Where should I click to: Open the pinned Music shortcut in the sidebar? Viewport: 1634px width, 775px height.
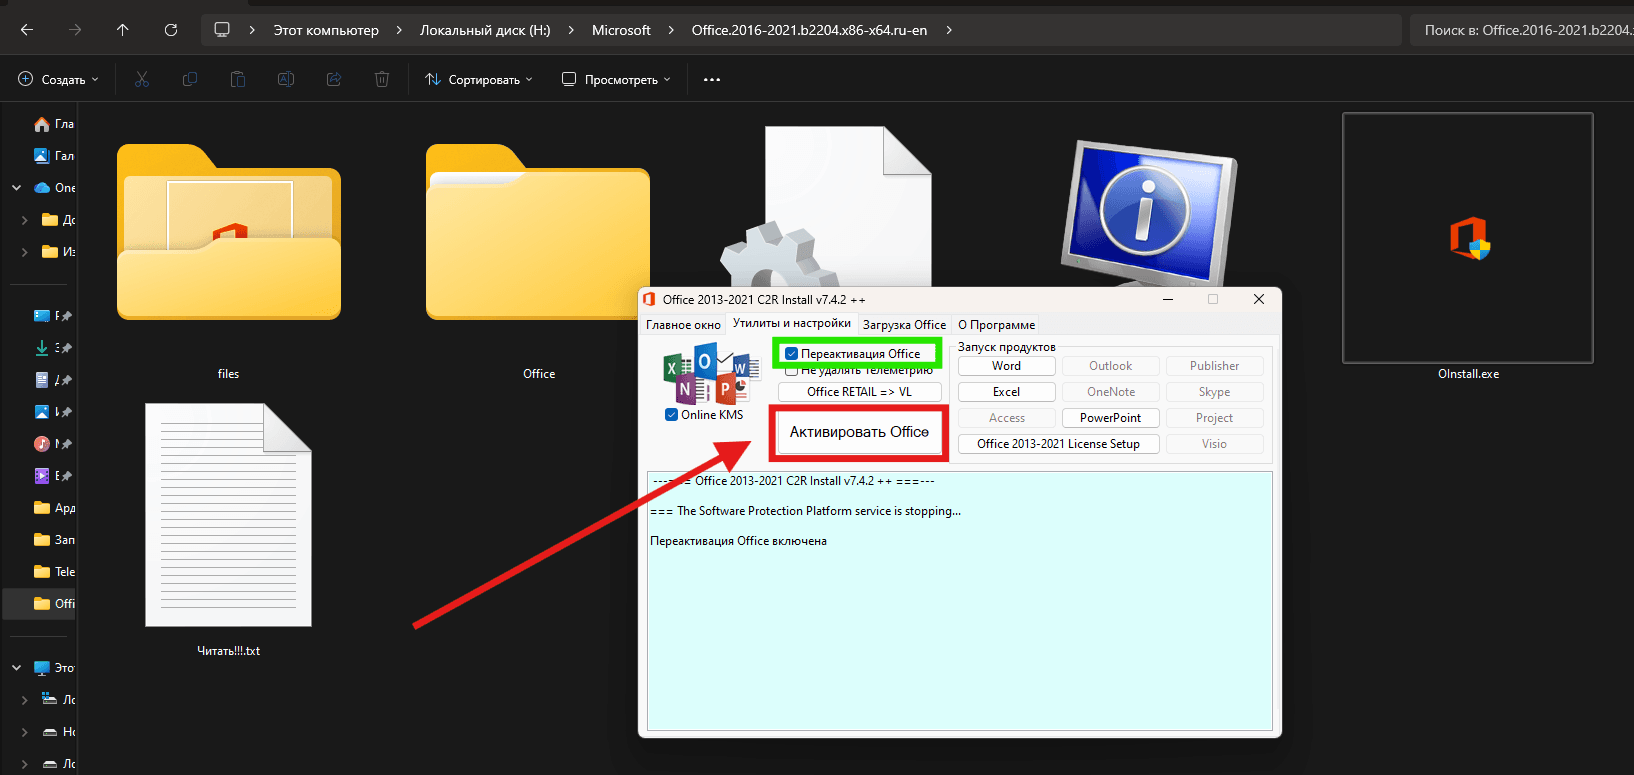54,444
